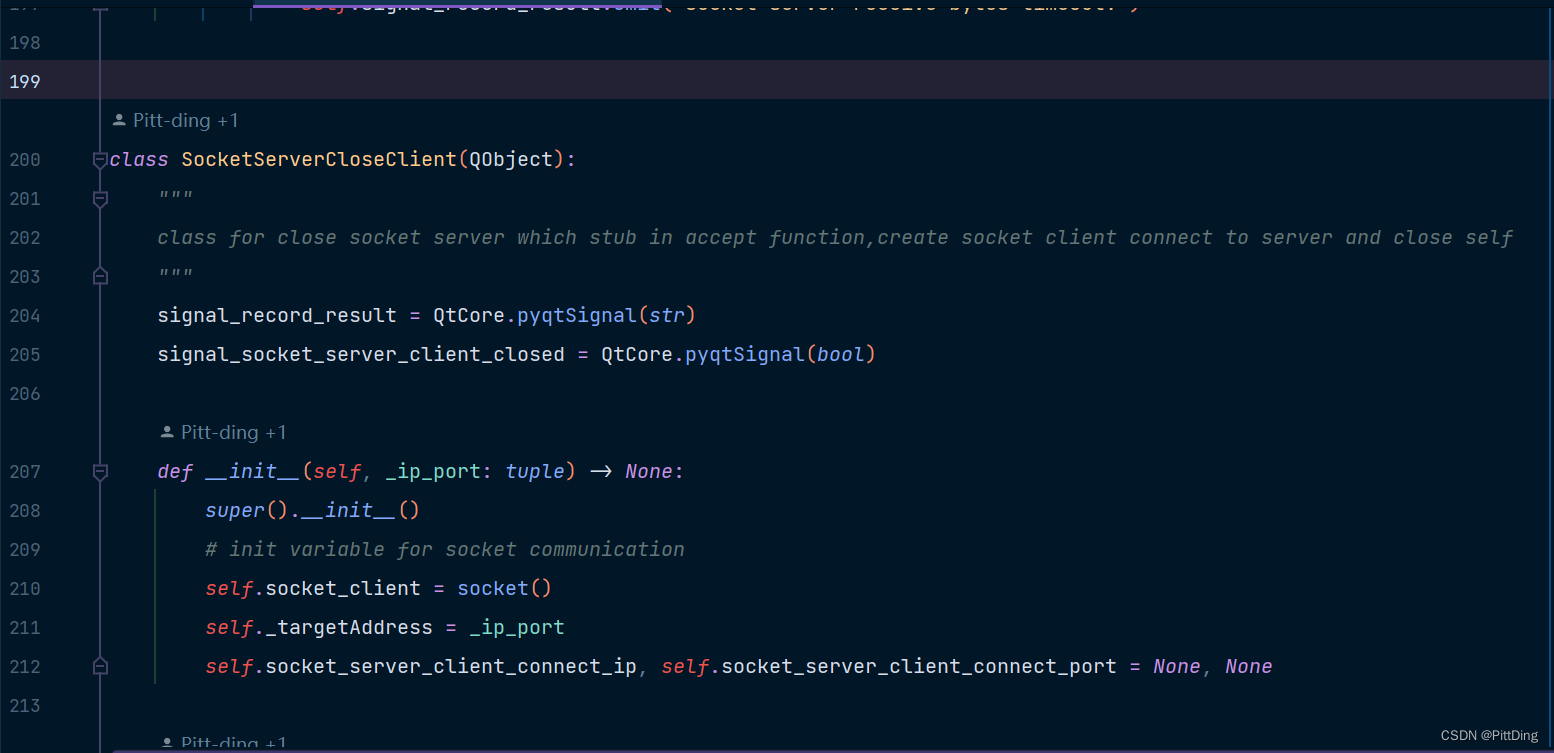Viewport: 1554px width, 753px height.
Task: Click the _ip_port parameter in the def signature
Action: pos(433,472)
